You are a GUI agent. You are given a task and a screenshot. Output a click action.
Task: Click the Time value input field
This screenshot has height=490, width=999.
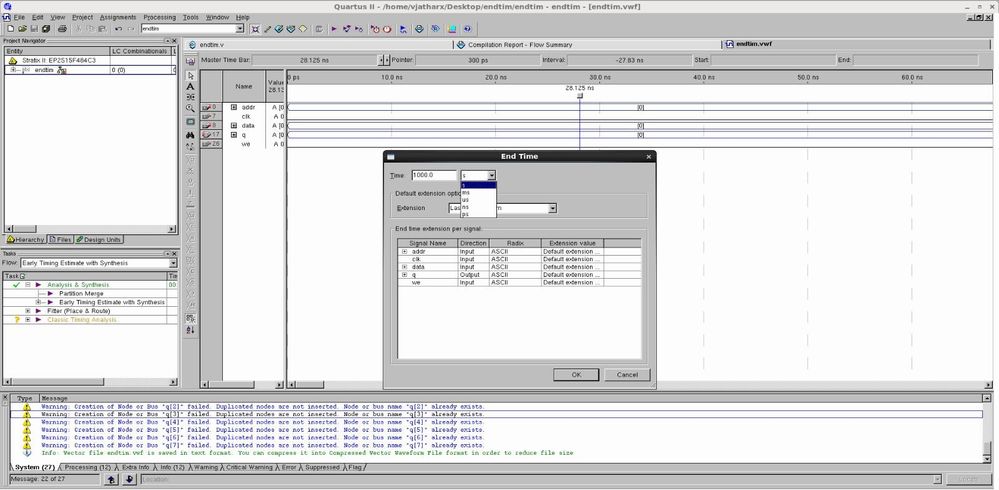tap(434, 175)
